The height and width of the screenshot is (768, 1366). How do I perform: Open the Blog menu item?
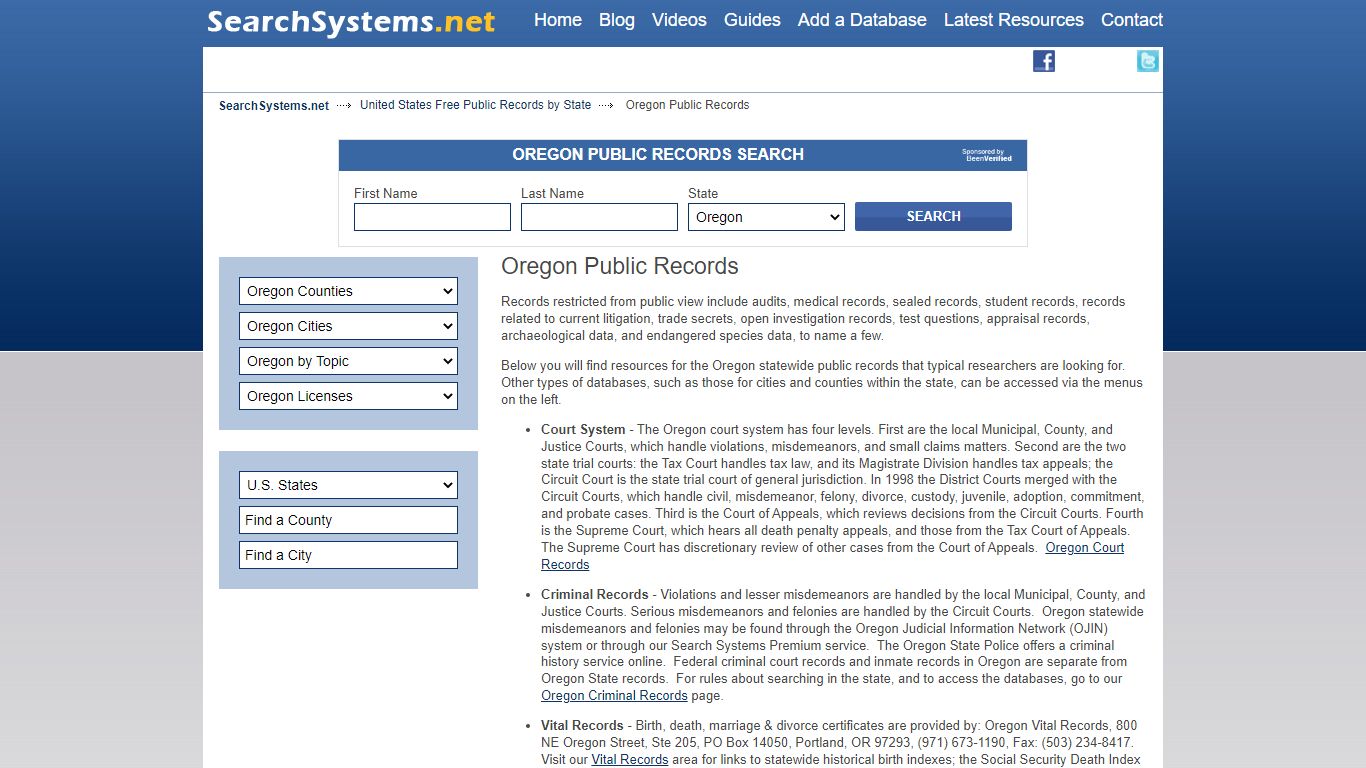617,20
